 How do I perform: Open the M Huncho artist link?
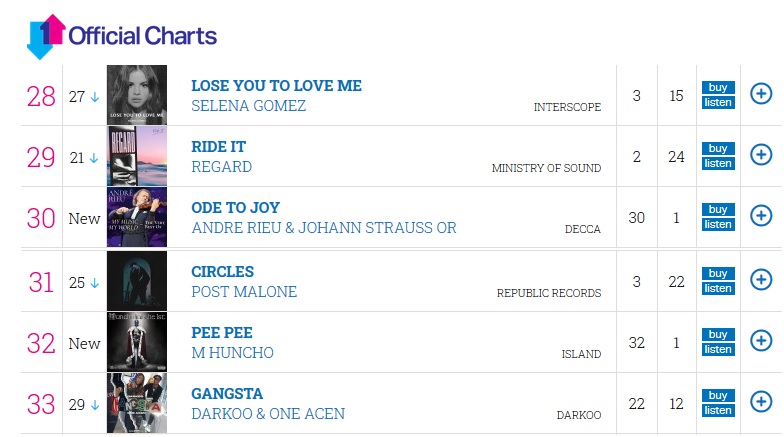coord(232,353)
